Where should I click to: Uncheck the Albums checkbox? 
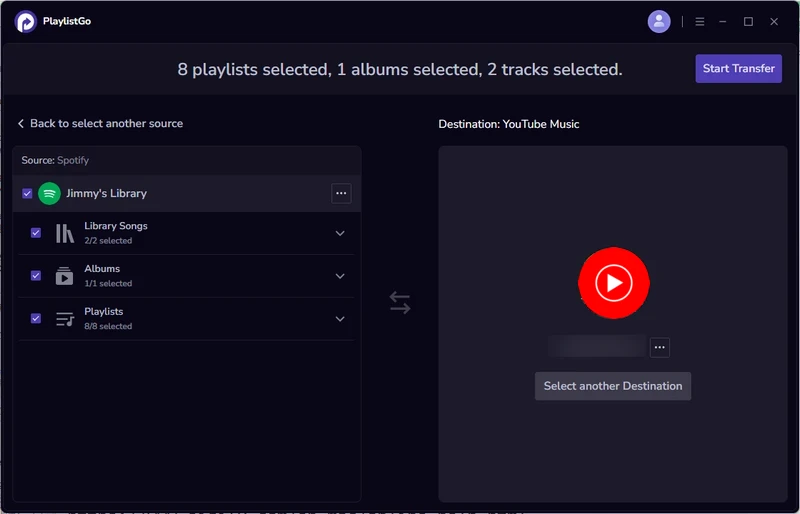click(36, 276)
